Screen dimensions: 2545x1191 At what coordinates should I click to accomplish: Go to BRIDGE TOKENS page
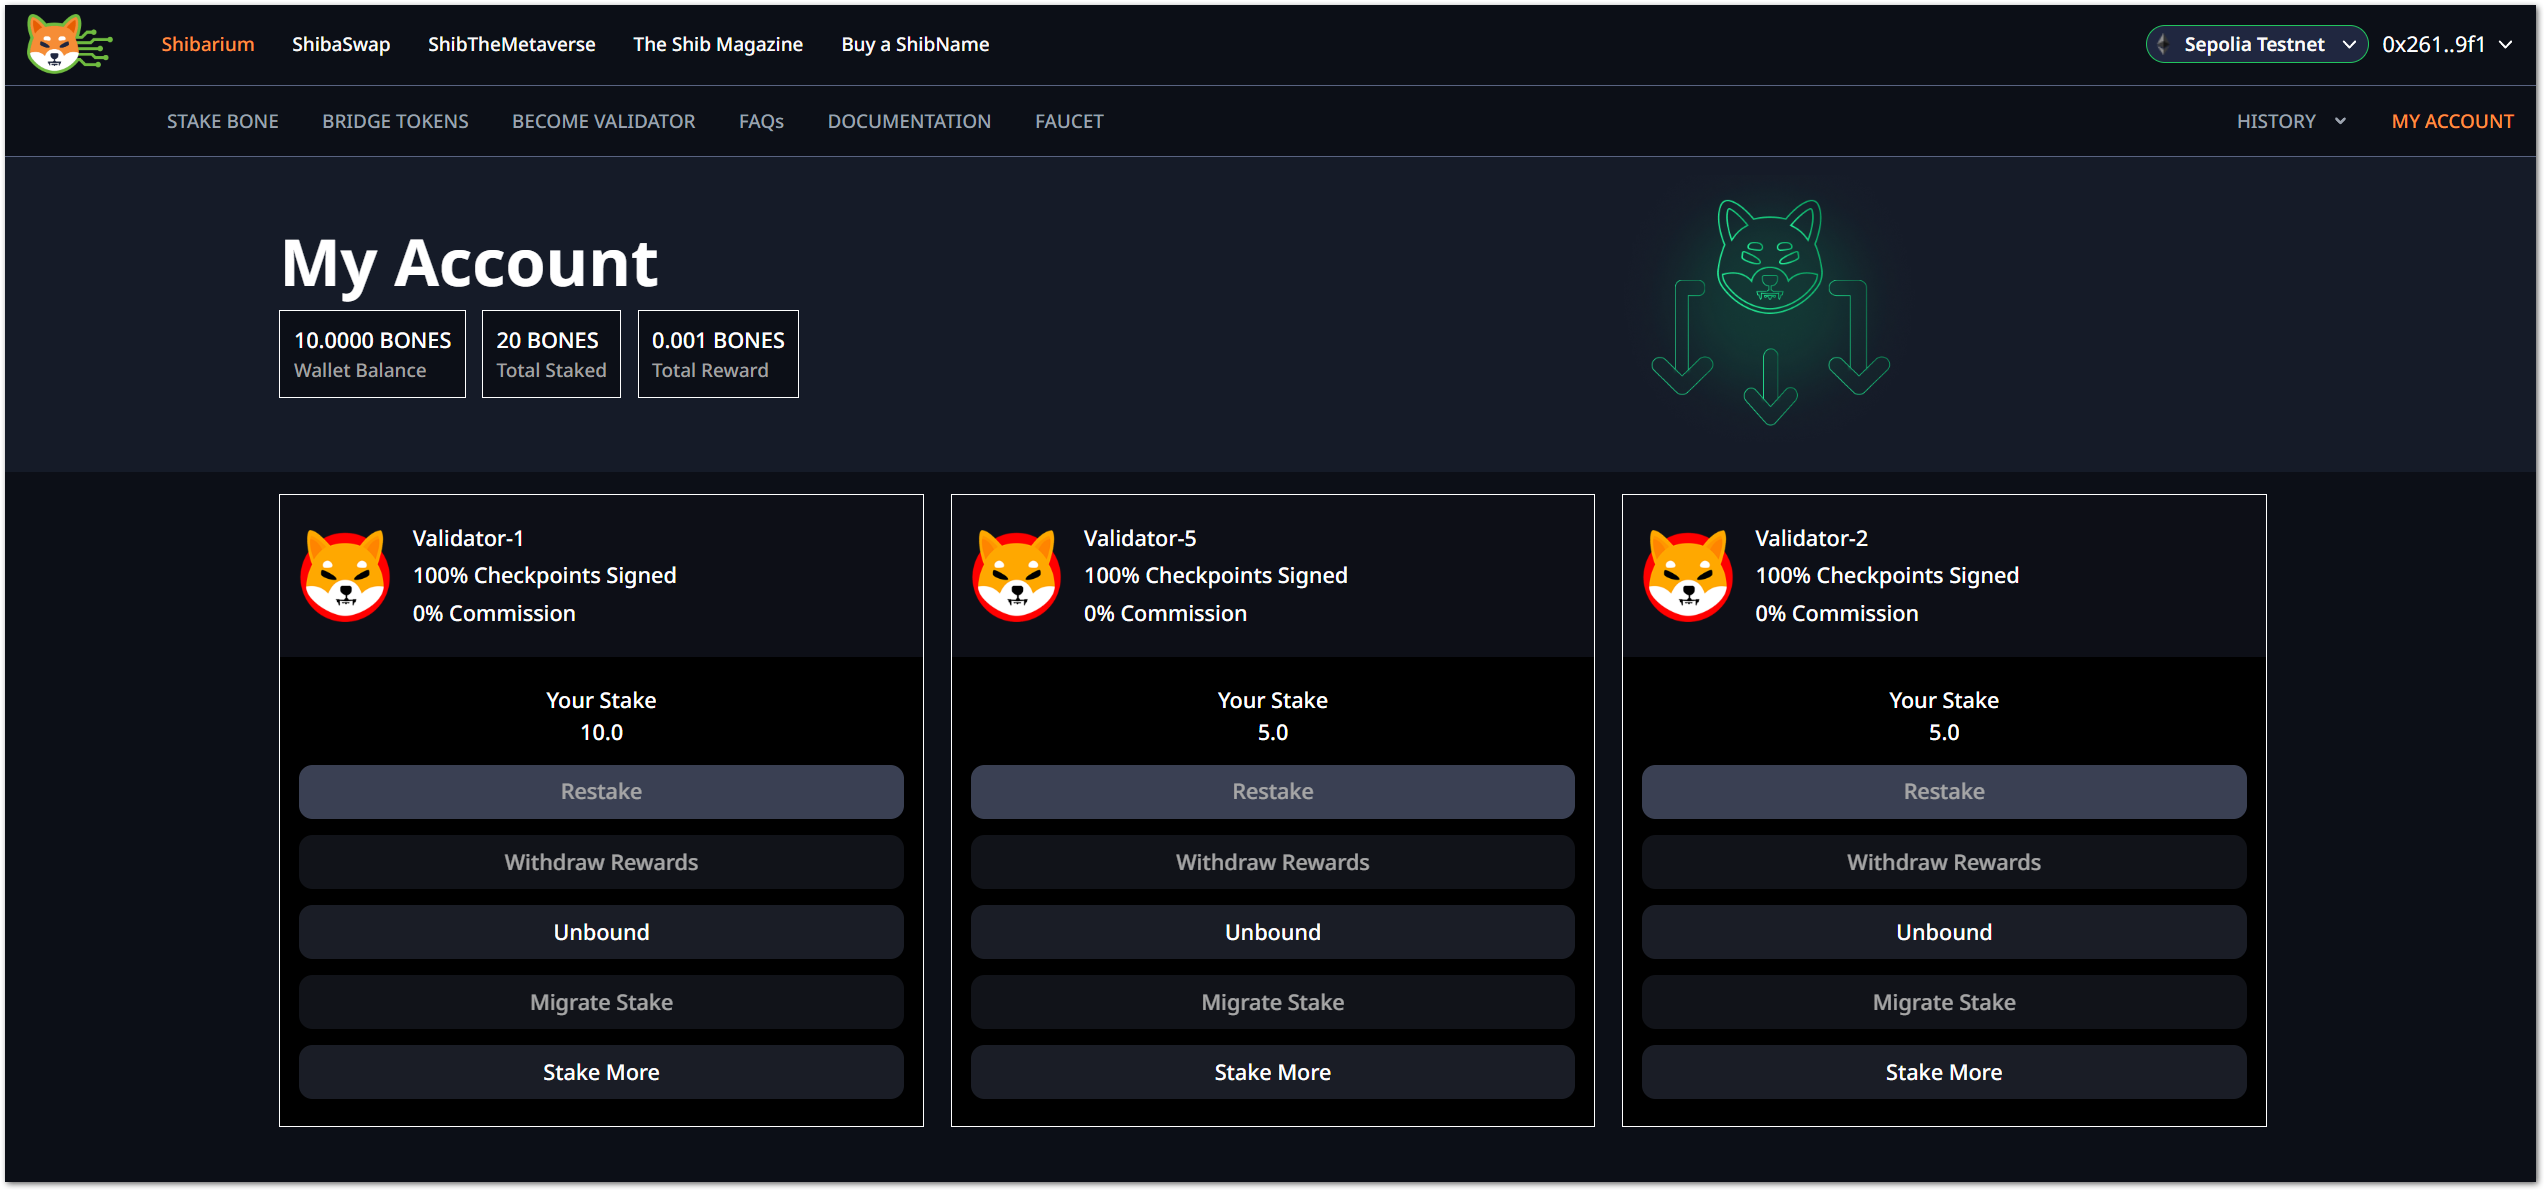tap(395, 121)
